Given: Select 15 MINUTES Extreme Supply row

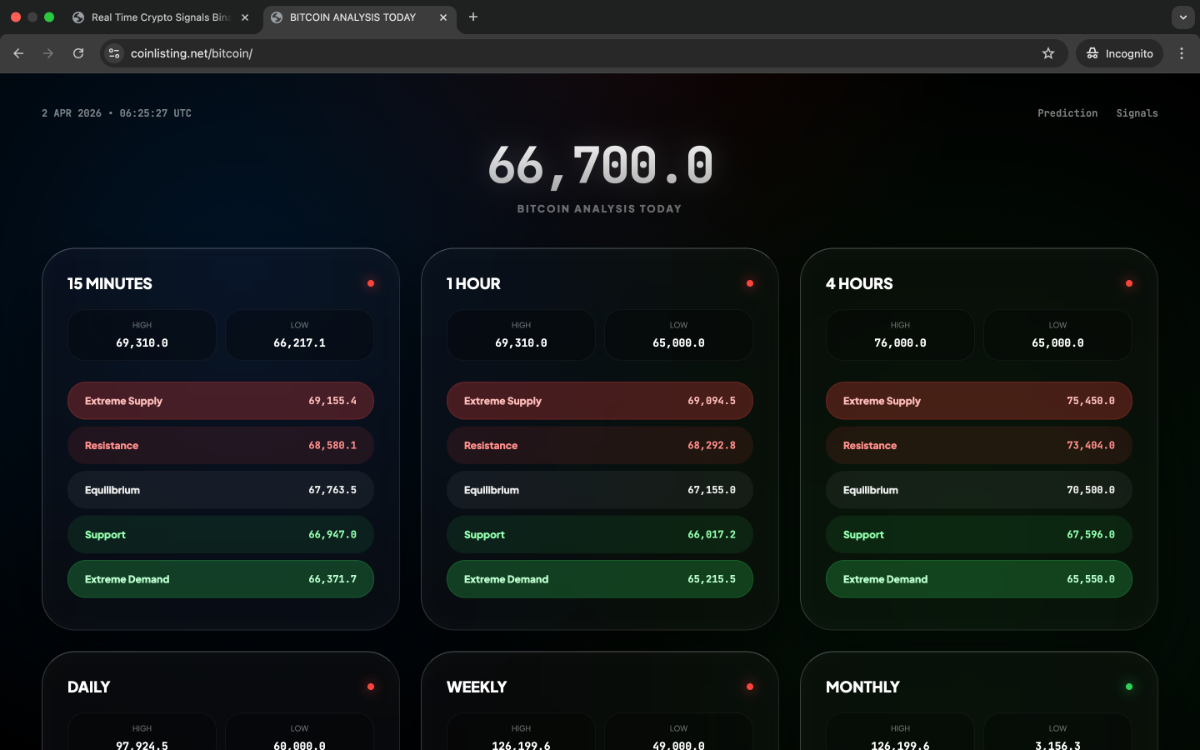Looking at the screenshot, I should pyautogui.click(x=220, y=401).
